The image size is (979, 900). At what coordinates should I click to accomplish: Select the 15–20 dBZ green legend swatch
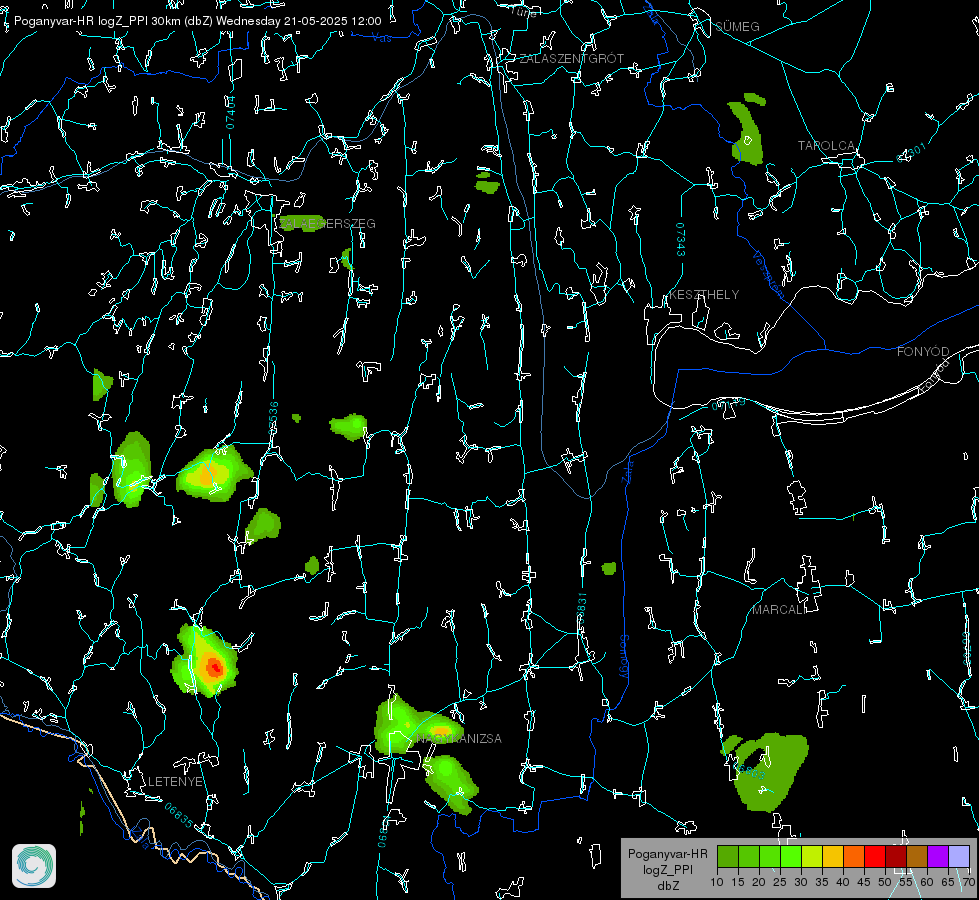click(x=749, y=857)
